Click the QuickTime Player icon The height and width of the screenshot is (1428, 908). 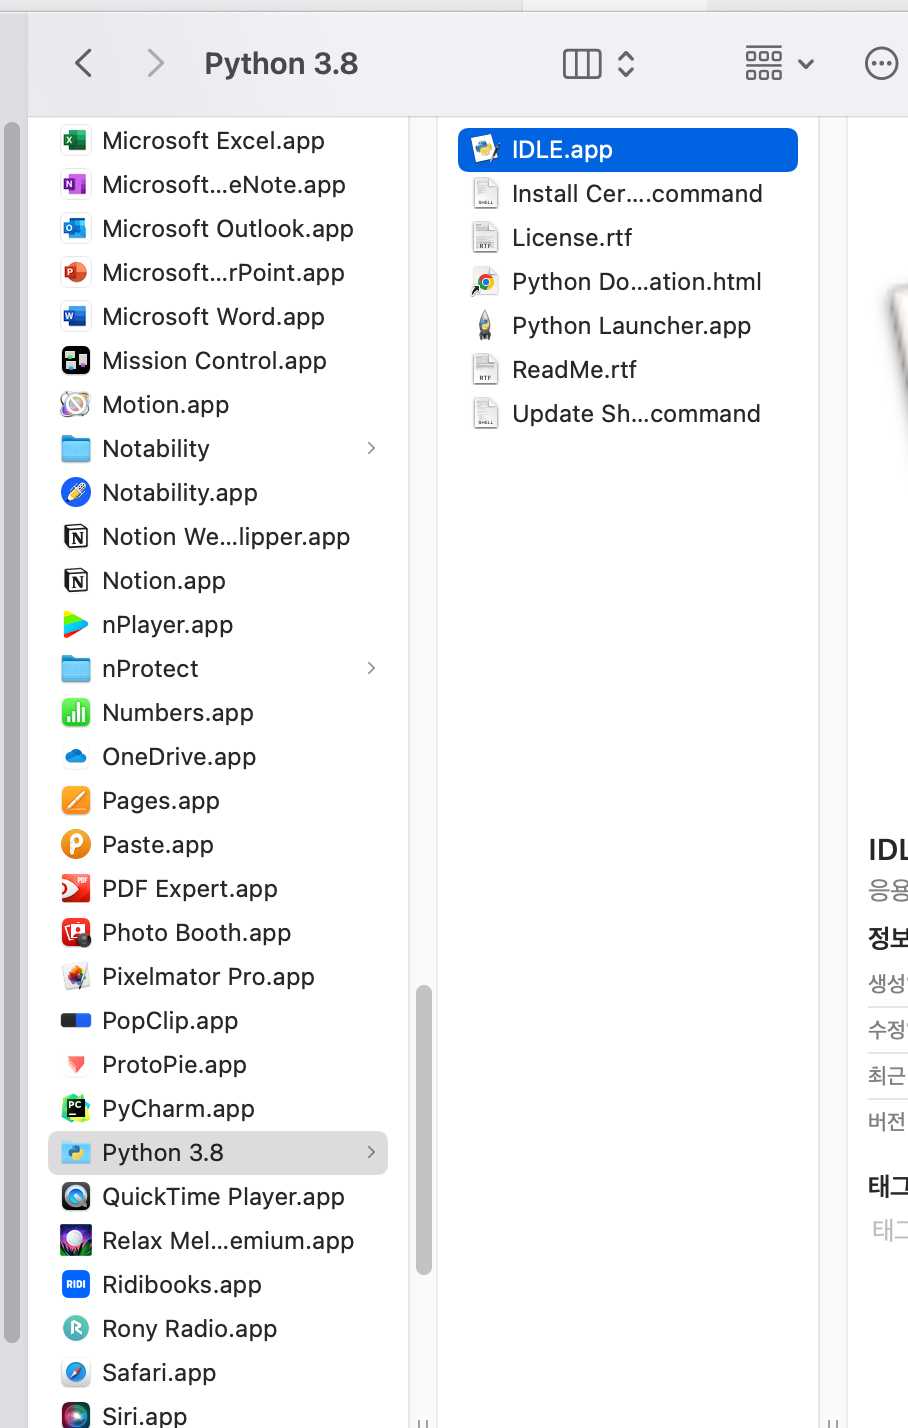(x=76, y=1197)
